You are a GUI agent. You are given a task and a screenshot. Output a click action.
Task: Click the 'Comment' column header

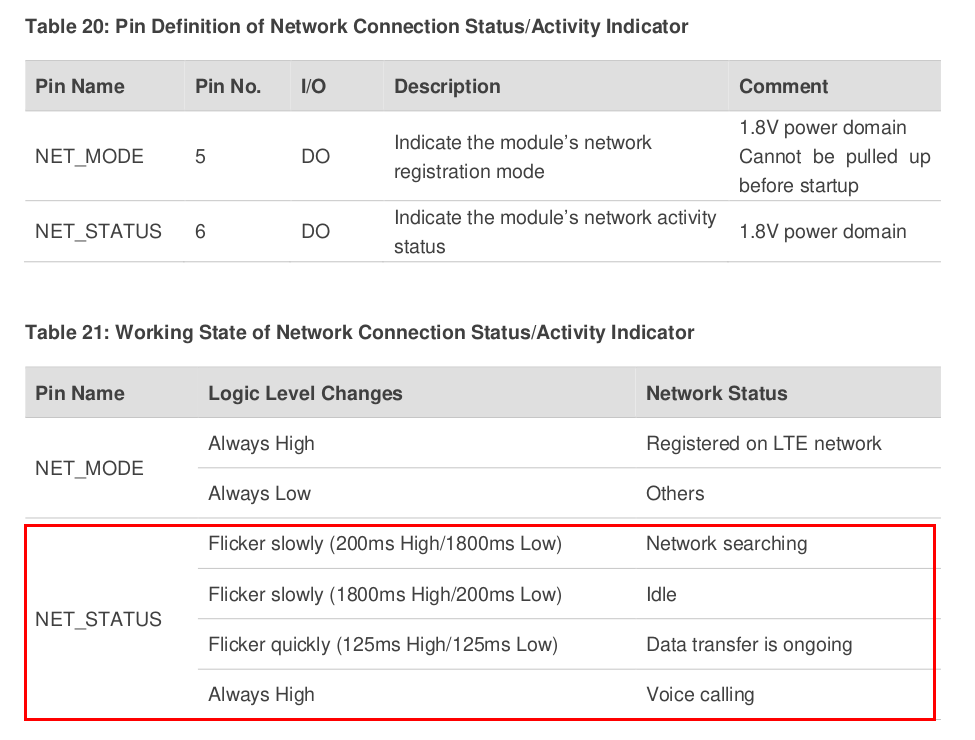pos(783,87)
